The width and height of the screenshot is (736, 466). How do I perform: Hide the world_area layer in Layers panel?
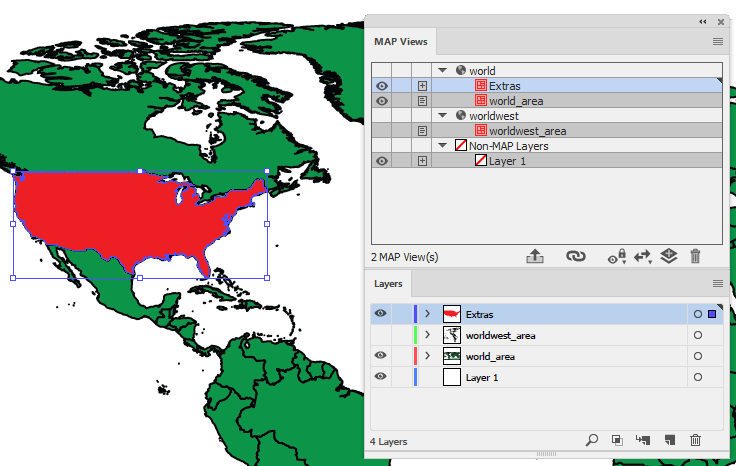click(381, 356)
